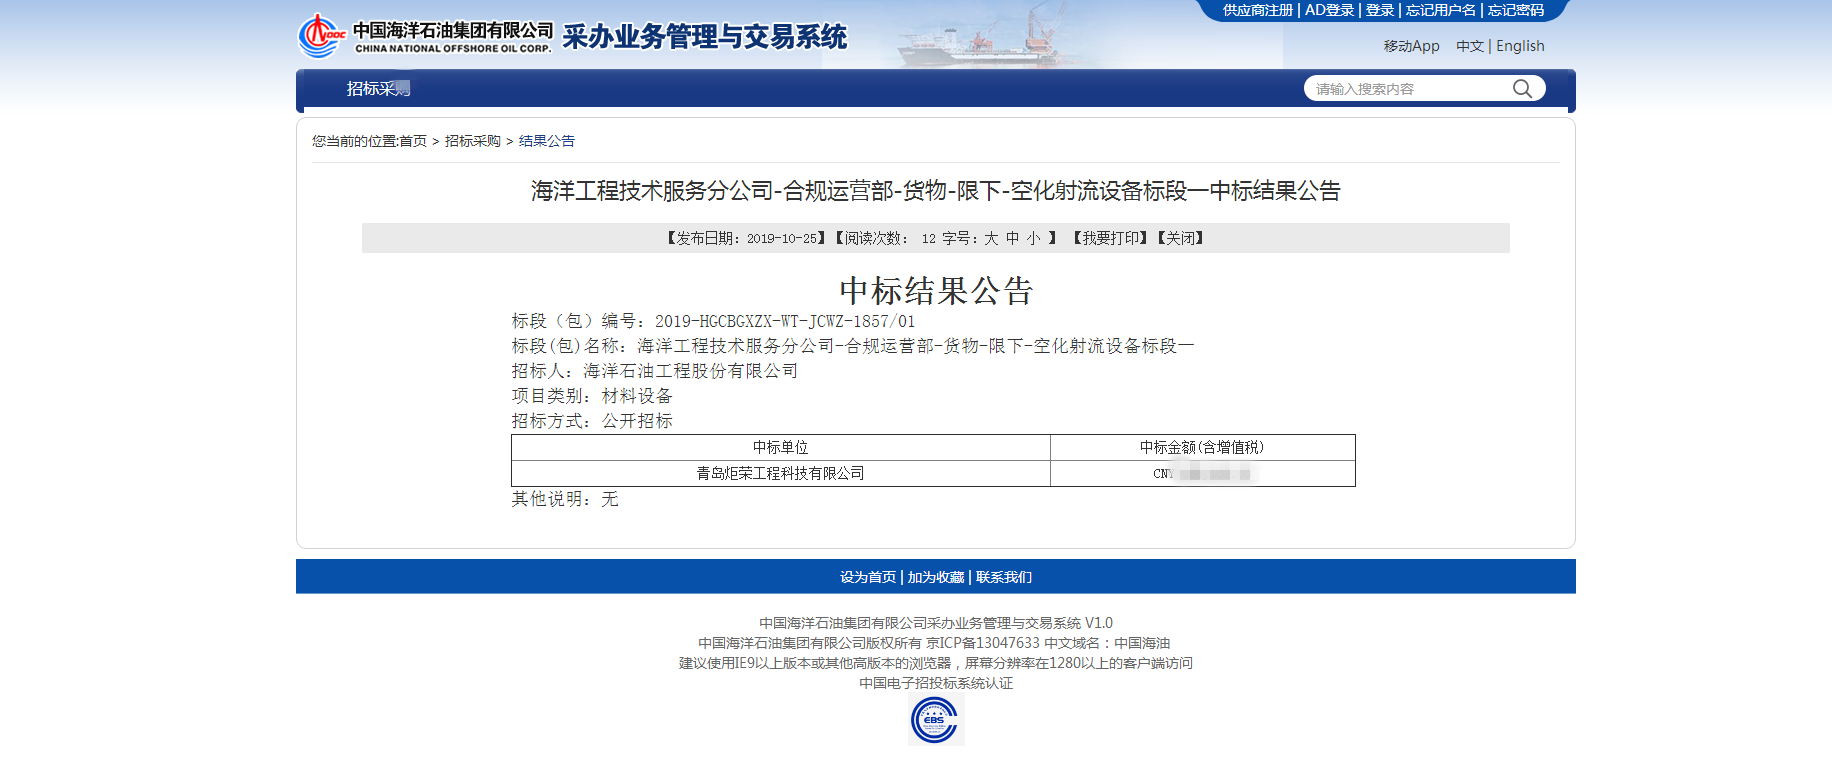Click 忘记用户名 forgot username link
This screenshot has width=1832, height=758.
pyautogui.click(x=1440, y=10)
